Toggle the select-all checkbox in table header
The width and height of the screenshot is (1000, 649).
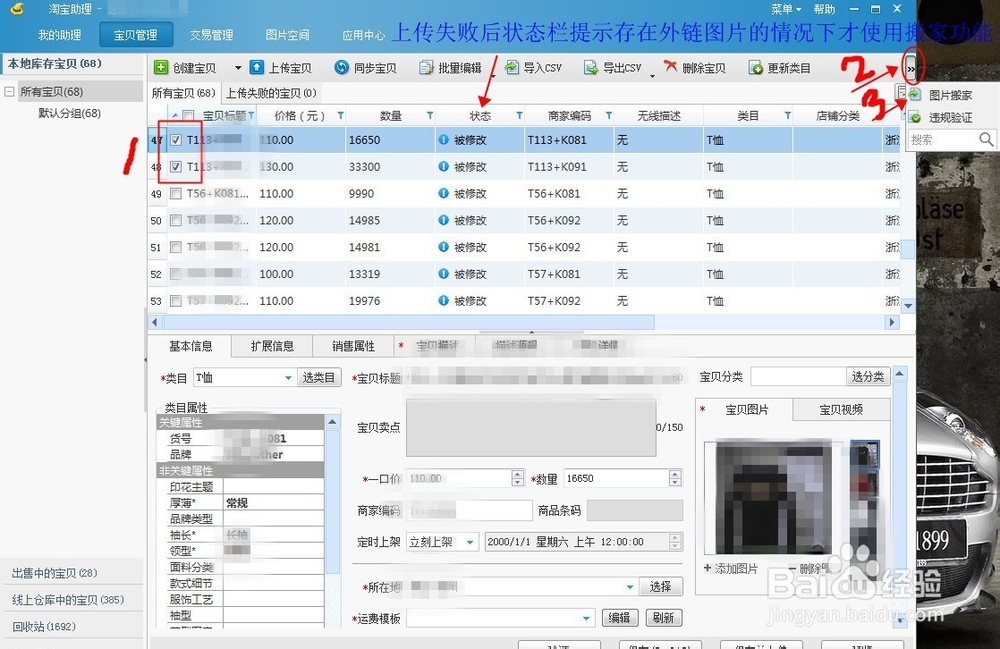[x=186, y=115]
